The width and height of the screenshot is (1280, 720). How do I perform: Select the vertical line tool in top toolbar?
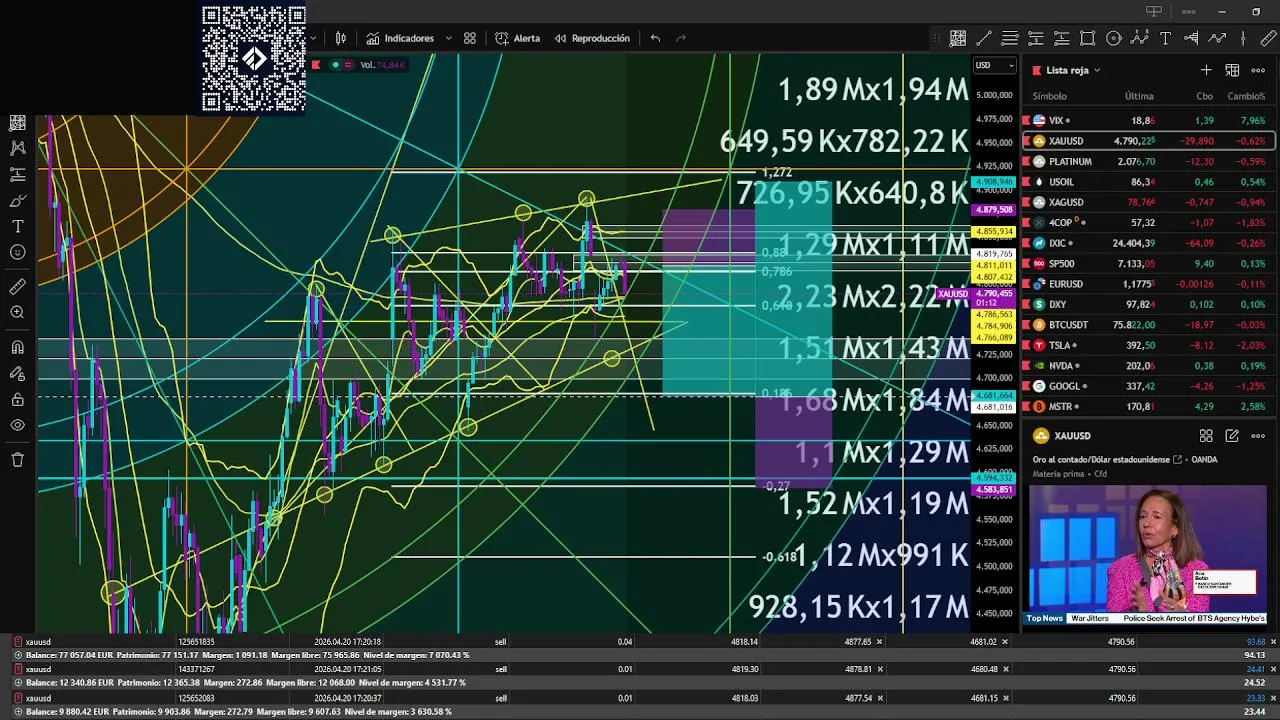[1243, 38]
